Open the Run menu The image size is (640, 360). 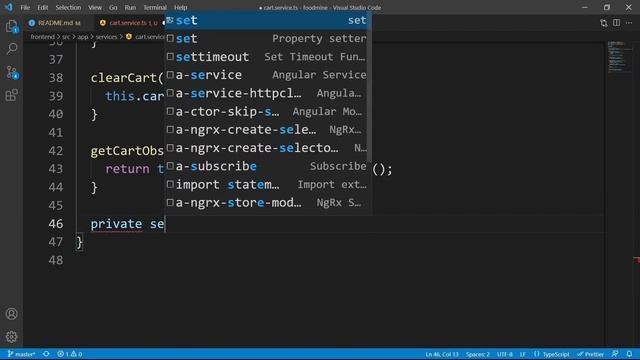130,7
